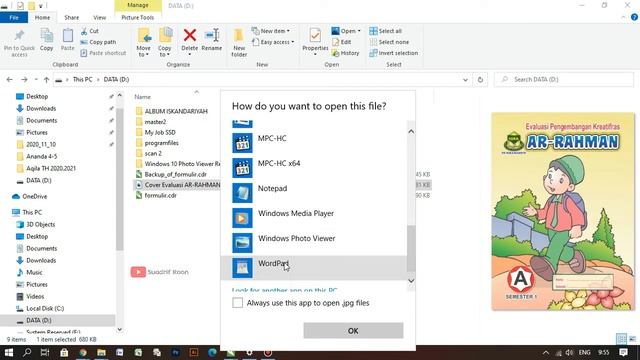Click app list vertical scrollbar thumb
This screenshot has height=360, width=640.
(411, 249)
